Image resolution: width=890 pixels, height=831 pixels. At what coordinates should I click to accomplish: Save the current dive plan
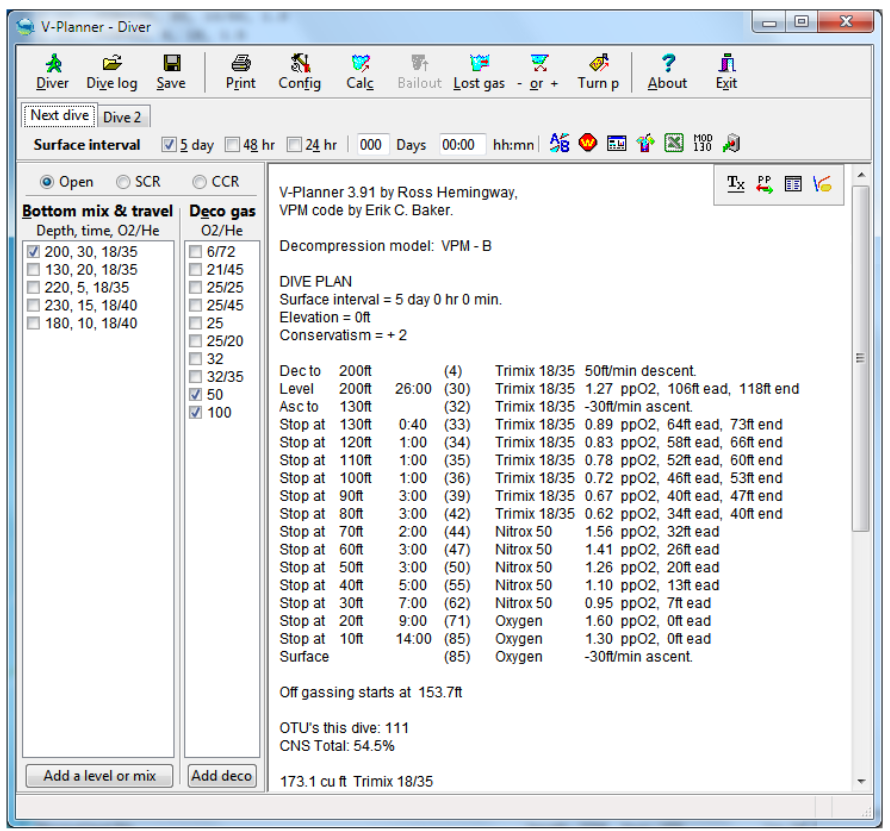(171, 71)
